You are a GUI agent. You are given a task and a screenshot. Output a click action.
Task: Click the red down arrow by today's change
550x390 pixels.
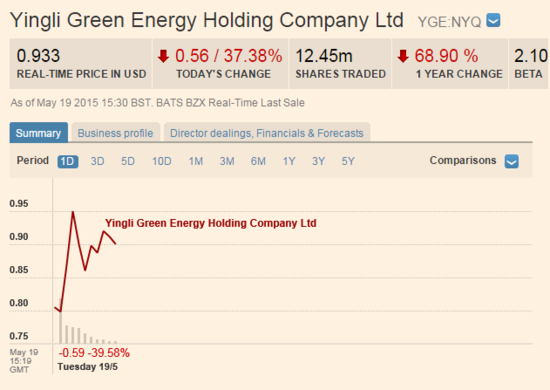click(163, 56)
